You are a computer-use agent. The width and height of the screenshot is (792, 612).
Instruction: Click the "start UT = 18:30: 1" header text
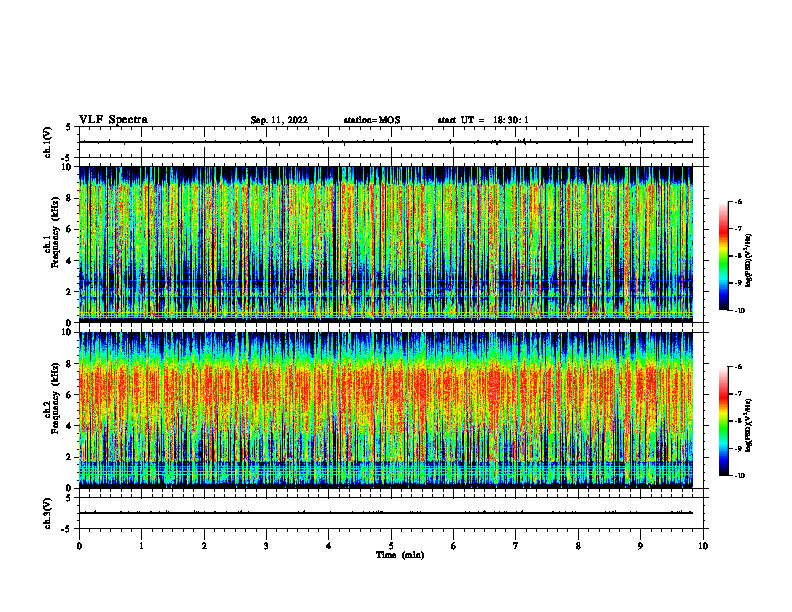483,120
